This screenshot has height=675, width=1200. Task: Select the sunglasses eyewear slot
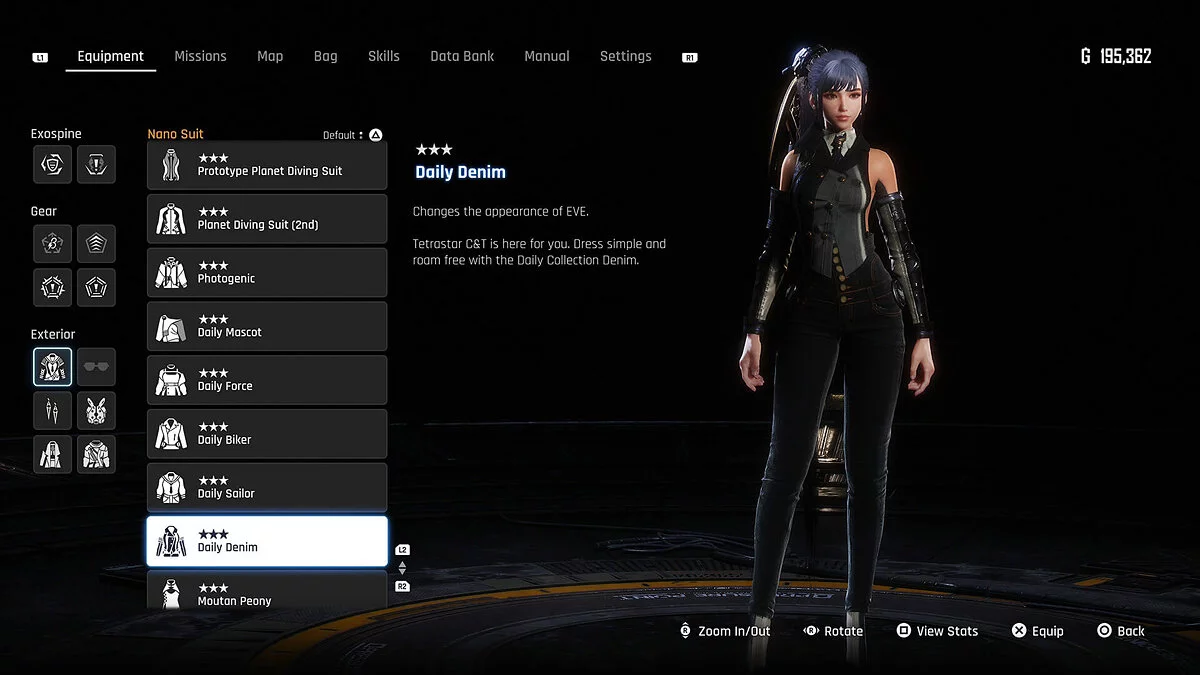pyautogui.click(x=96, y=367)
